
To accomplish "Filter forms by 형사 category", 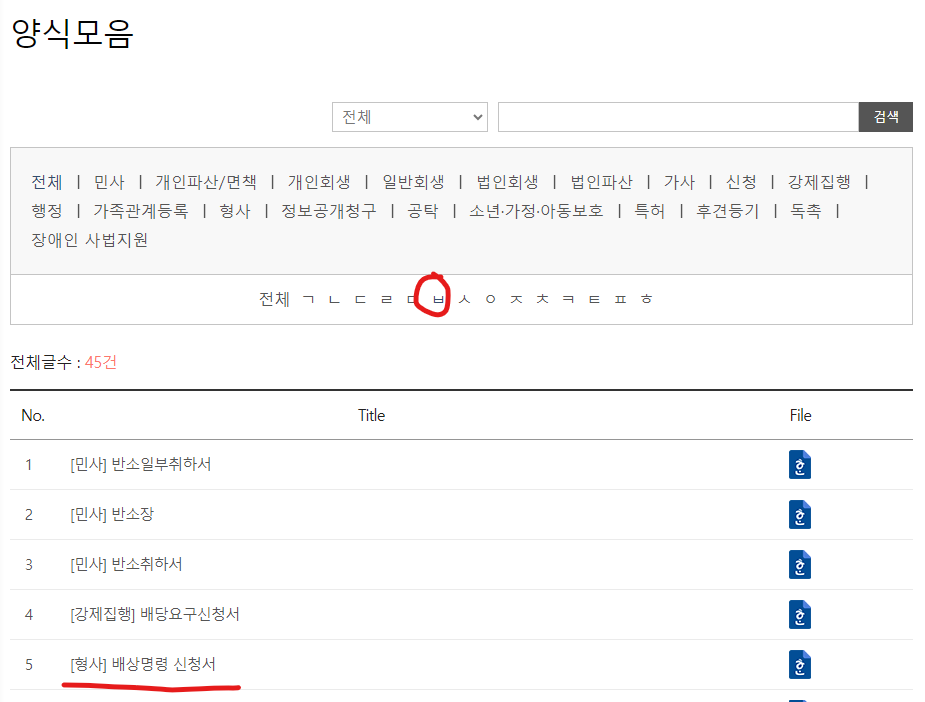I will click(x=234, y=211).
